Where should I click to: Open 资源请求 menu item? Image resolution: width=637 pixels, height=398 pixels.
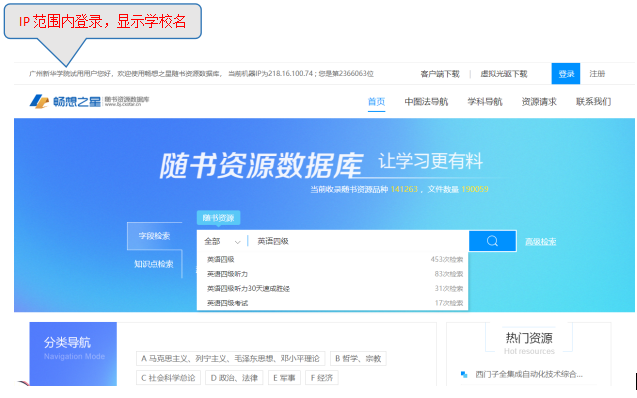pyautogui.click(x=539, y=102)
